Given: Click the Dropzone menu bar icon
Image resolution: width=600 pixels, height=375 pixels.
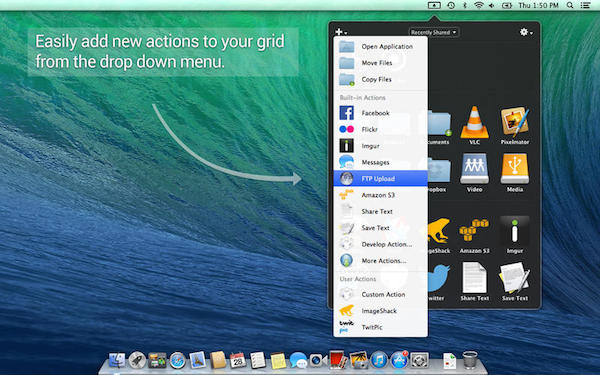Looking at the screenshot, I should (434, 5).
